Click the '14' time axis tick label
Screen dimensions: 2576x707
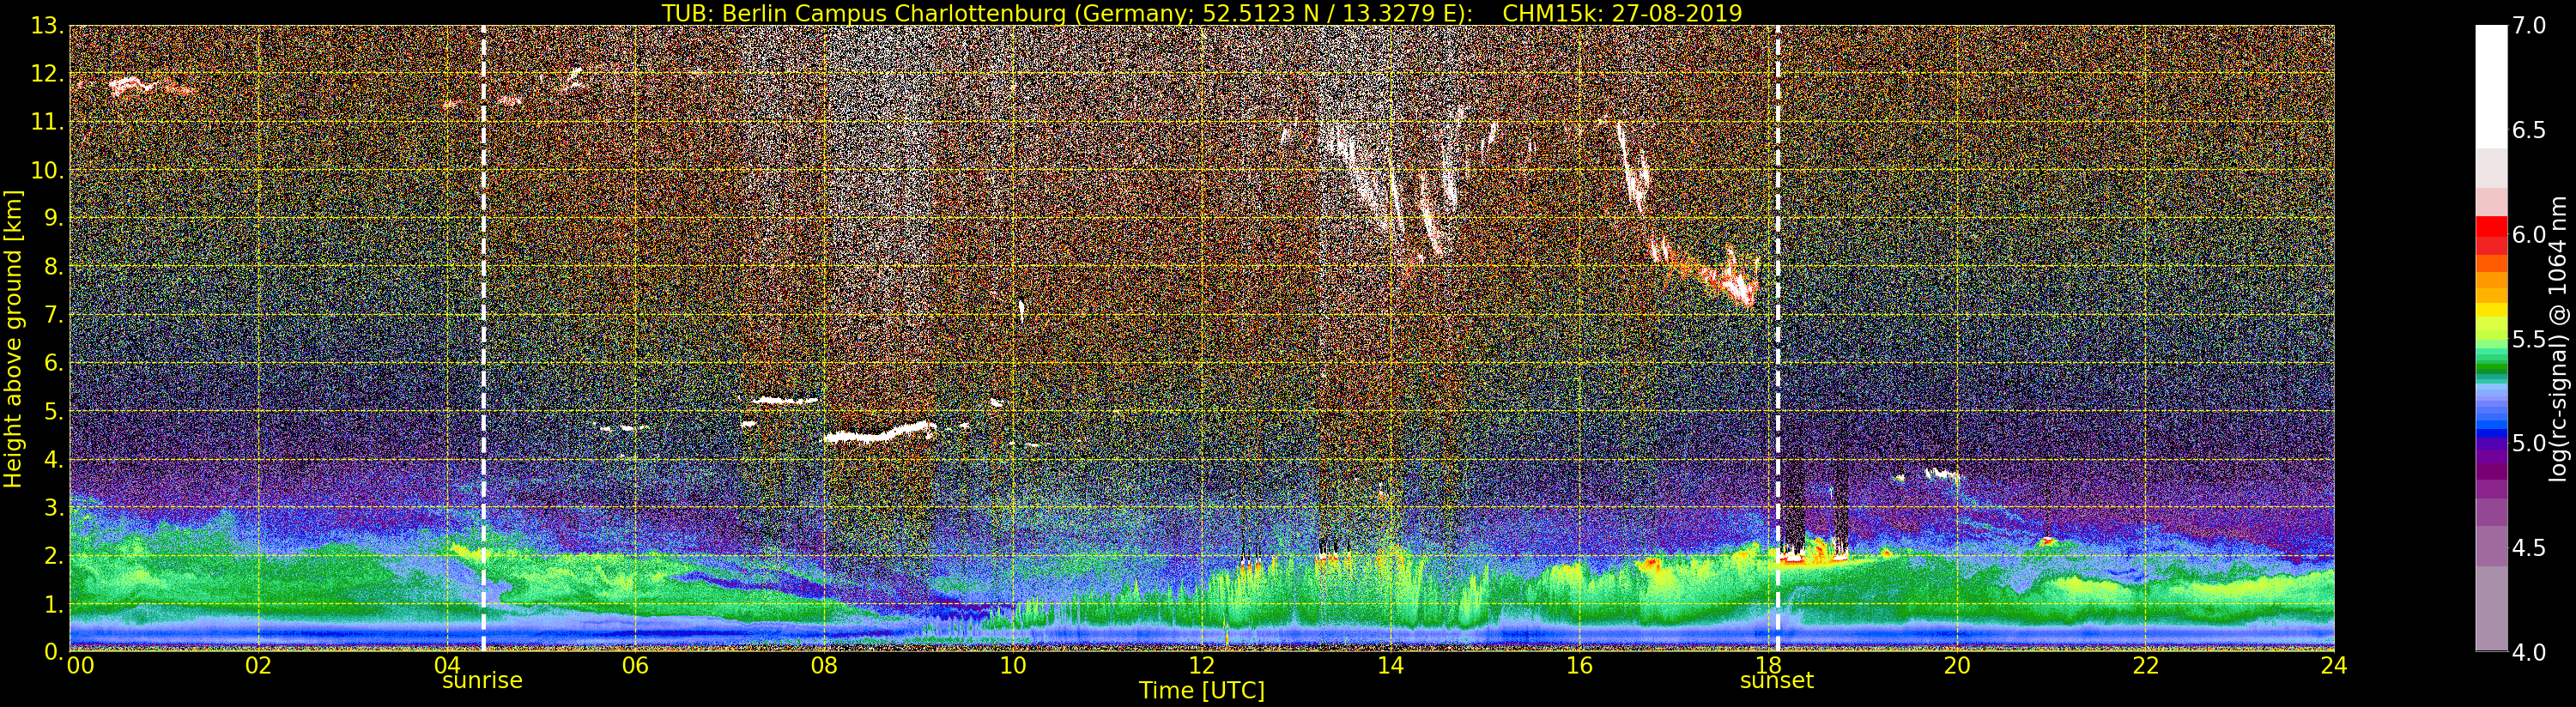coord(1390,666)
